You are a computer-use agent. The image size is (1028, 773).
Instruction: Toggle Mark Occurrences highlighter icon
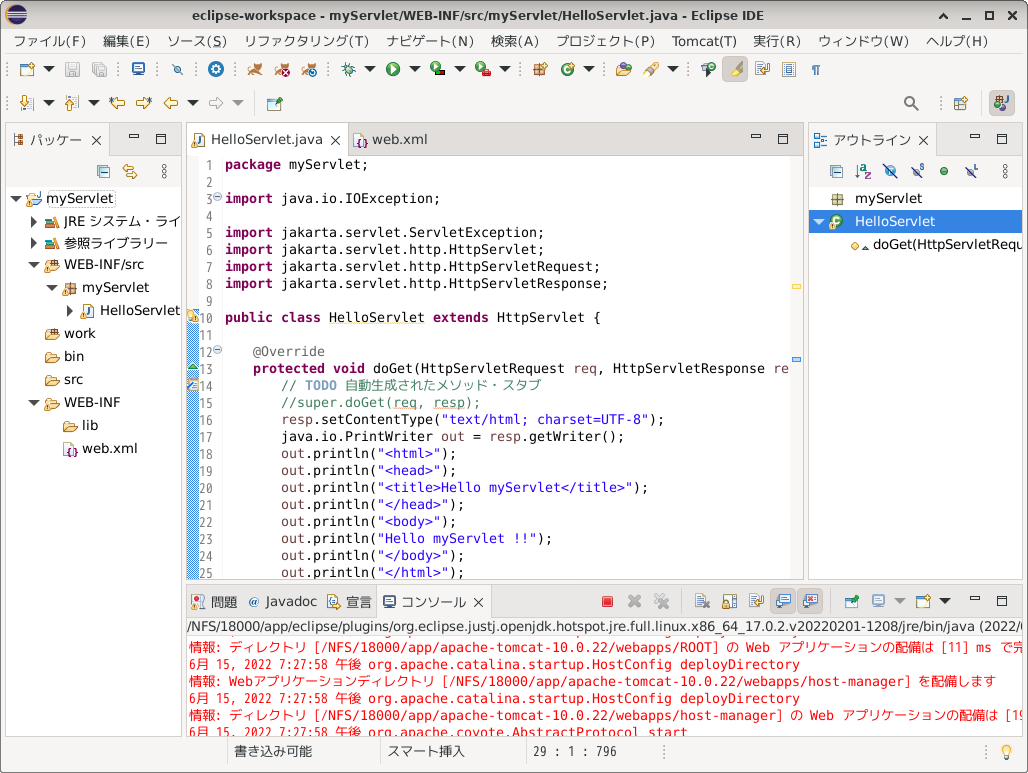[x=735, y=69]
